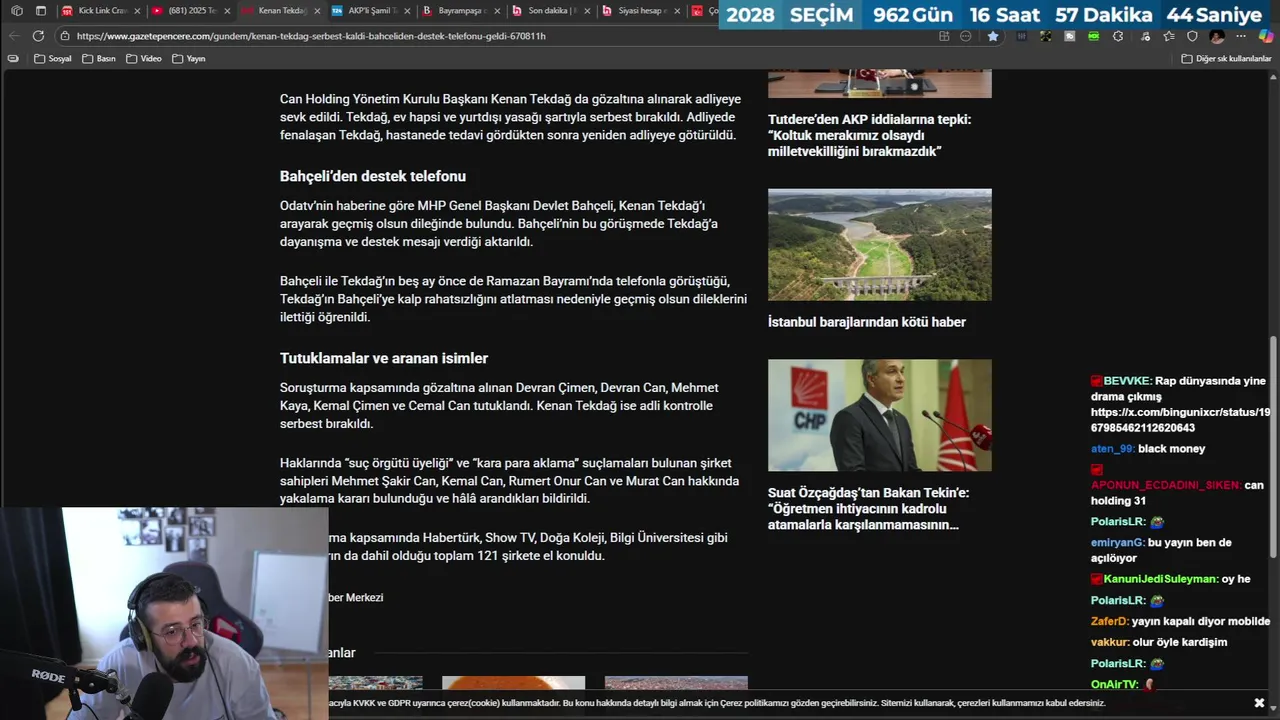The height and width of the screenshot is (720, 1280).
Task: Open the Yayın bookmarks folder
Action: coord(189,59)
